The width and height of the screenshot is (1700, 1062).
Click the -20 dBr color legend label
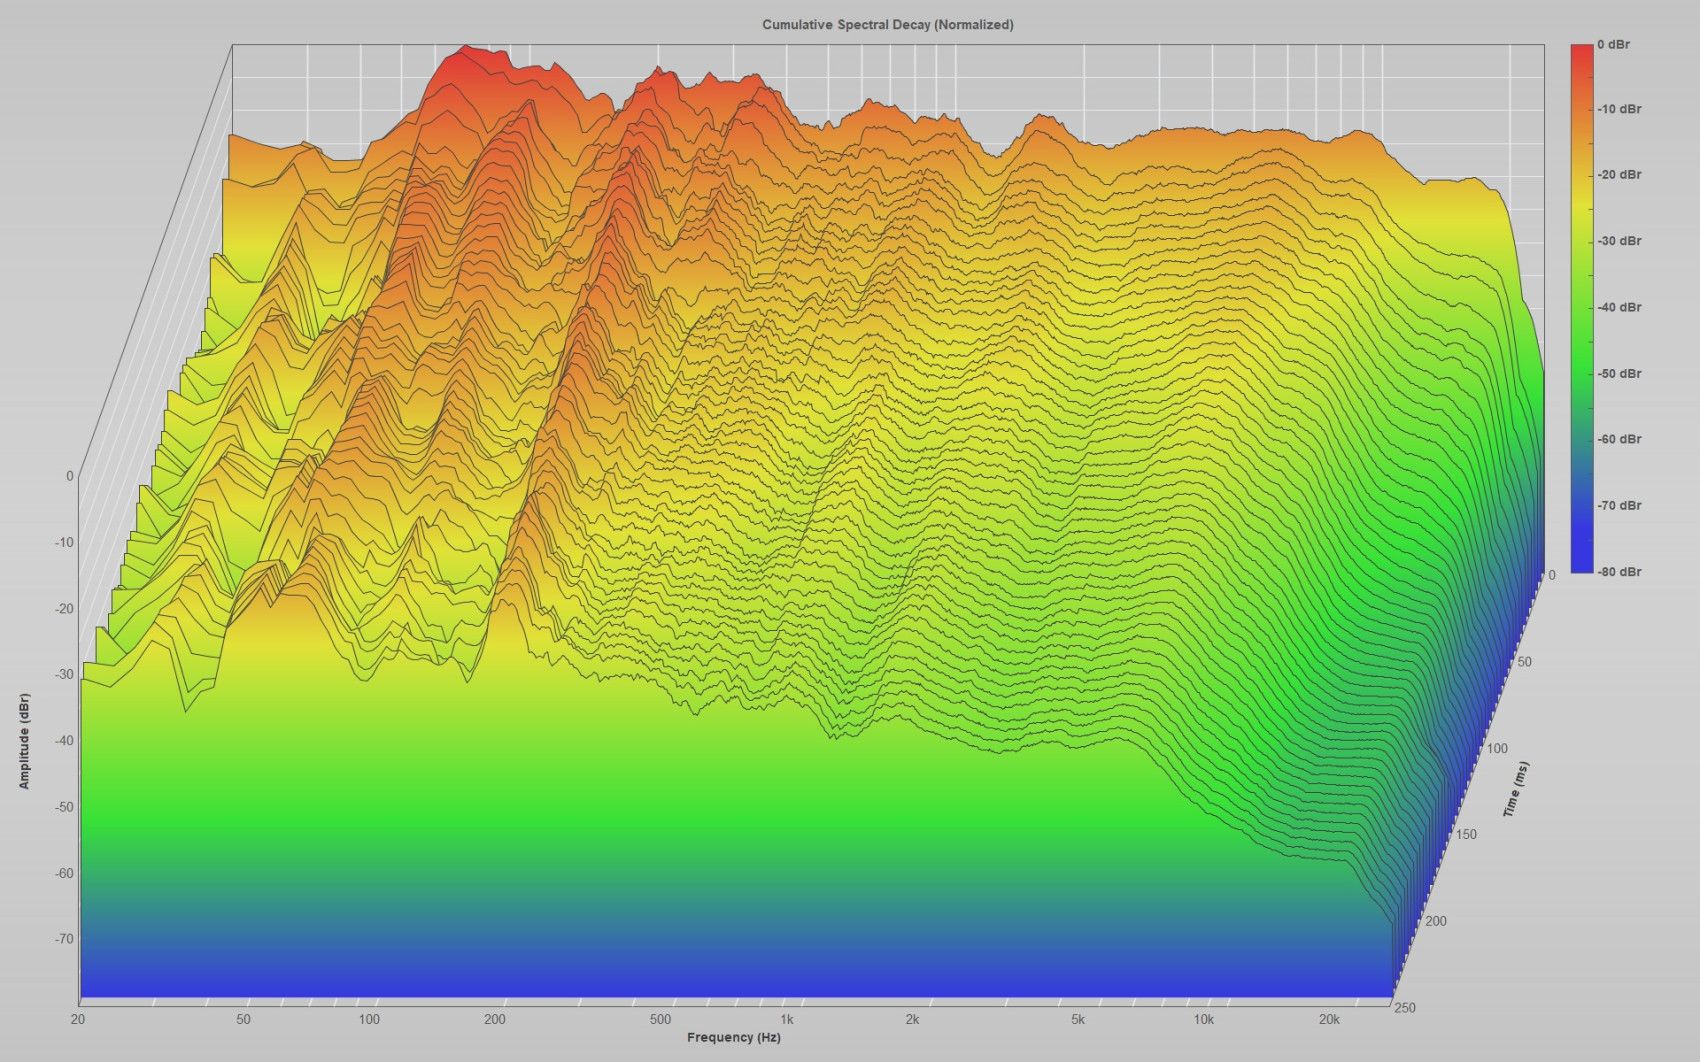(1619, 175)
